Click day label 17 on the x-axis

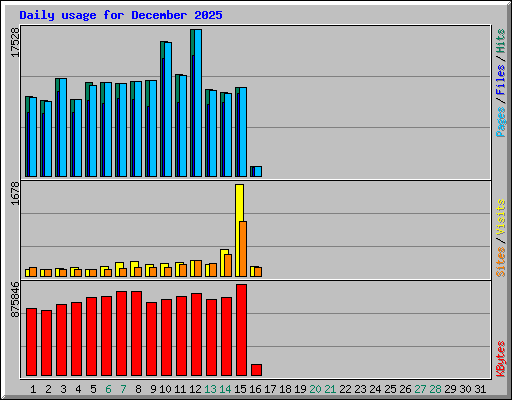(270, 389)
